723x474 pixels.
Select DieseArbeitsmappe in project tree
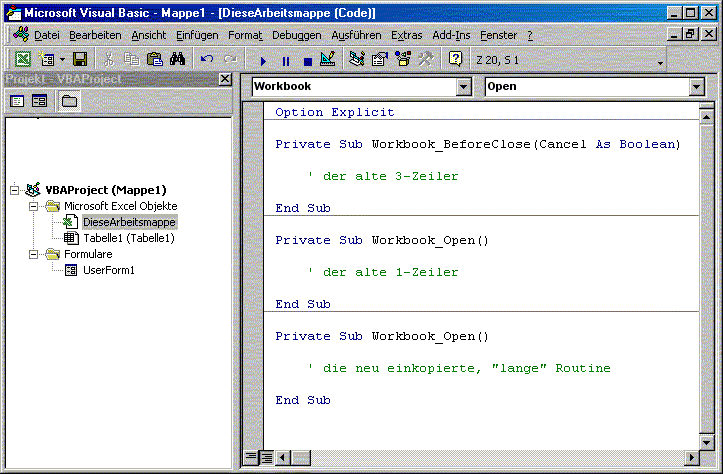129,222
